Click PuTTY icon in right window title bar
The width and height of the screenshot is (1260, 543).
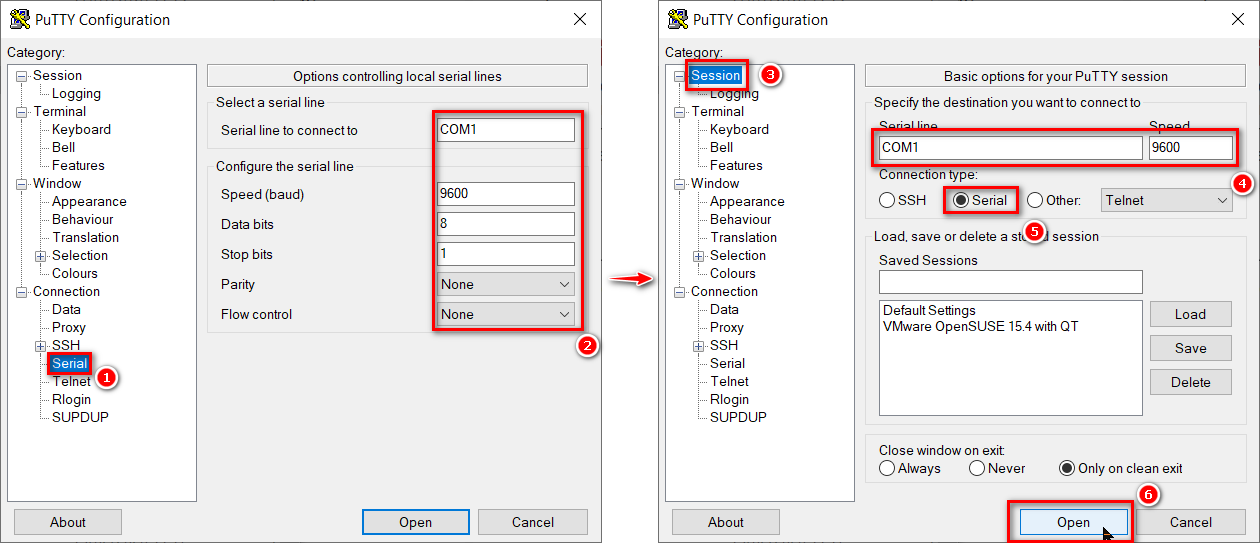pos(678,19)
